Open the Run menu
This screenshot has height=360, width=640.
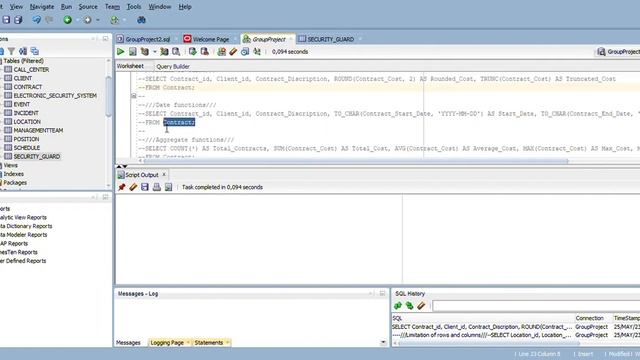pos(66,7)
